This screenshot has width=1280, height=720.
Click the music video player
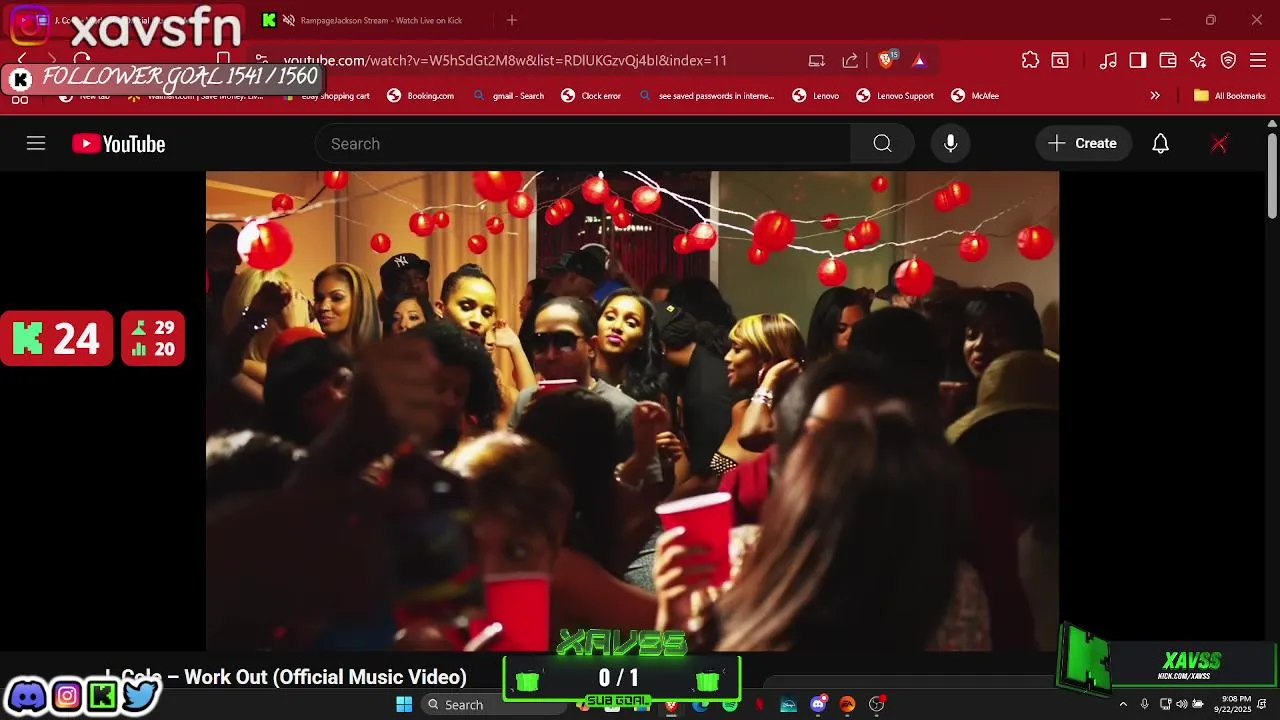632,411
